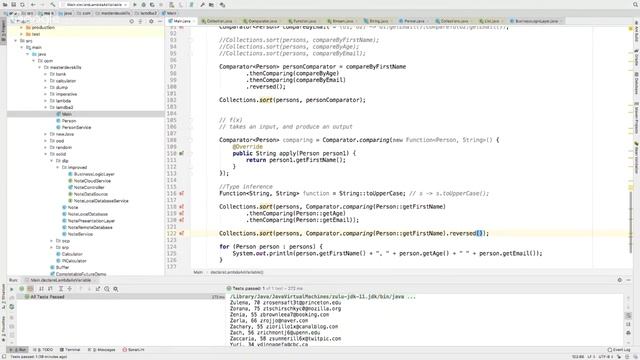Synchronize project with the refresh icon
This screenshot has height=360, width=640.
pos(22,4)
